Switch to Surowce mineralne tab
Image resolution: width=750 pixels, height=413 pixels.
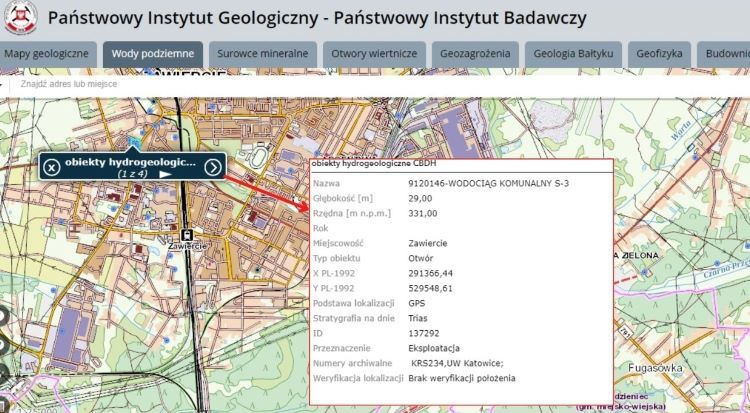coord(263,54)
